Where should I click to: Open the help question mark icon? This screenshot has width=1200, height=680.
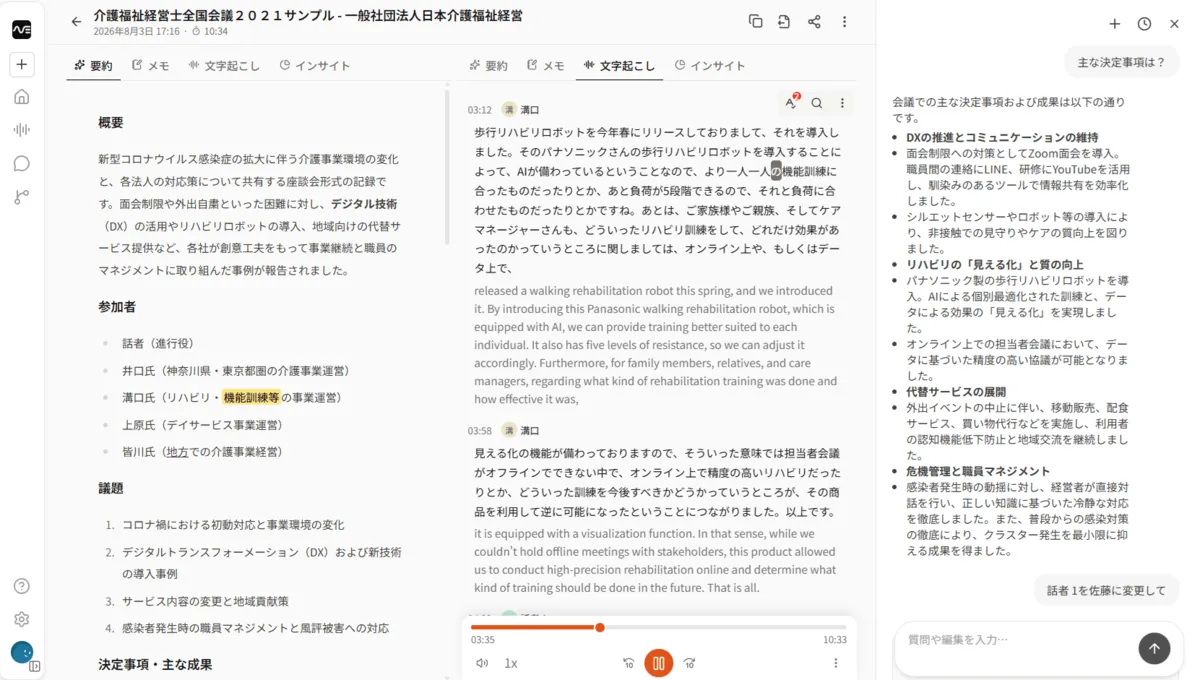coord(21,586)
